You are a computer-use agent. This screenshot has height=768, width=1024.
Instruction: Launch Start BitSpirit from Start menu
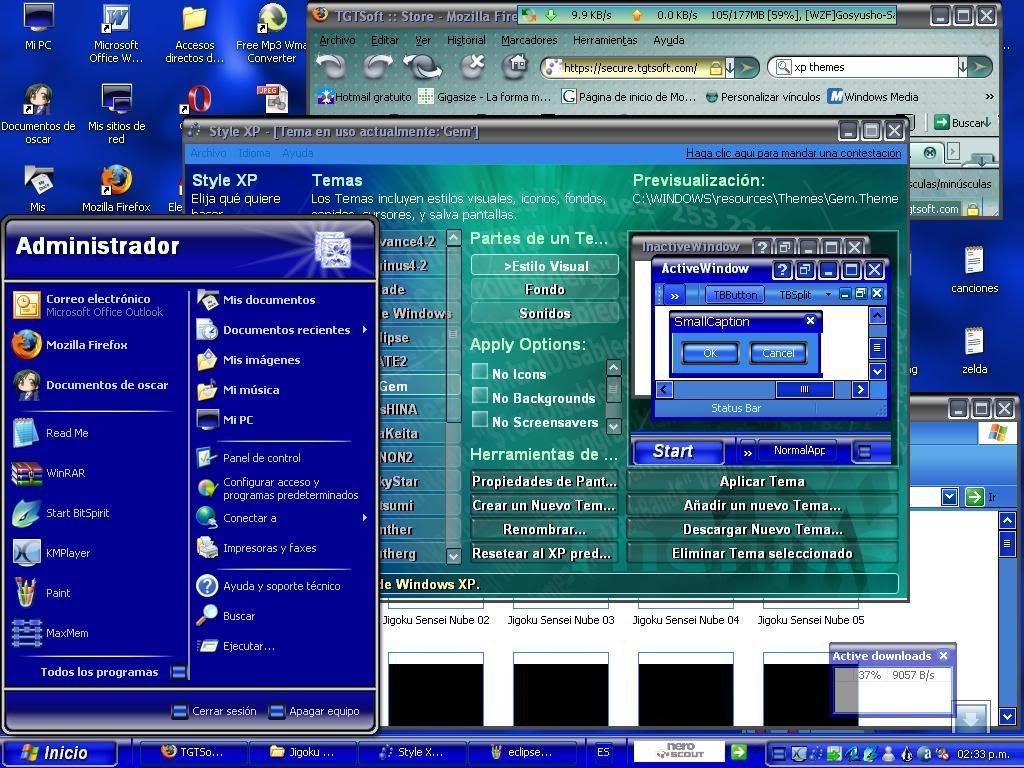[x=61, y=513]
